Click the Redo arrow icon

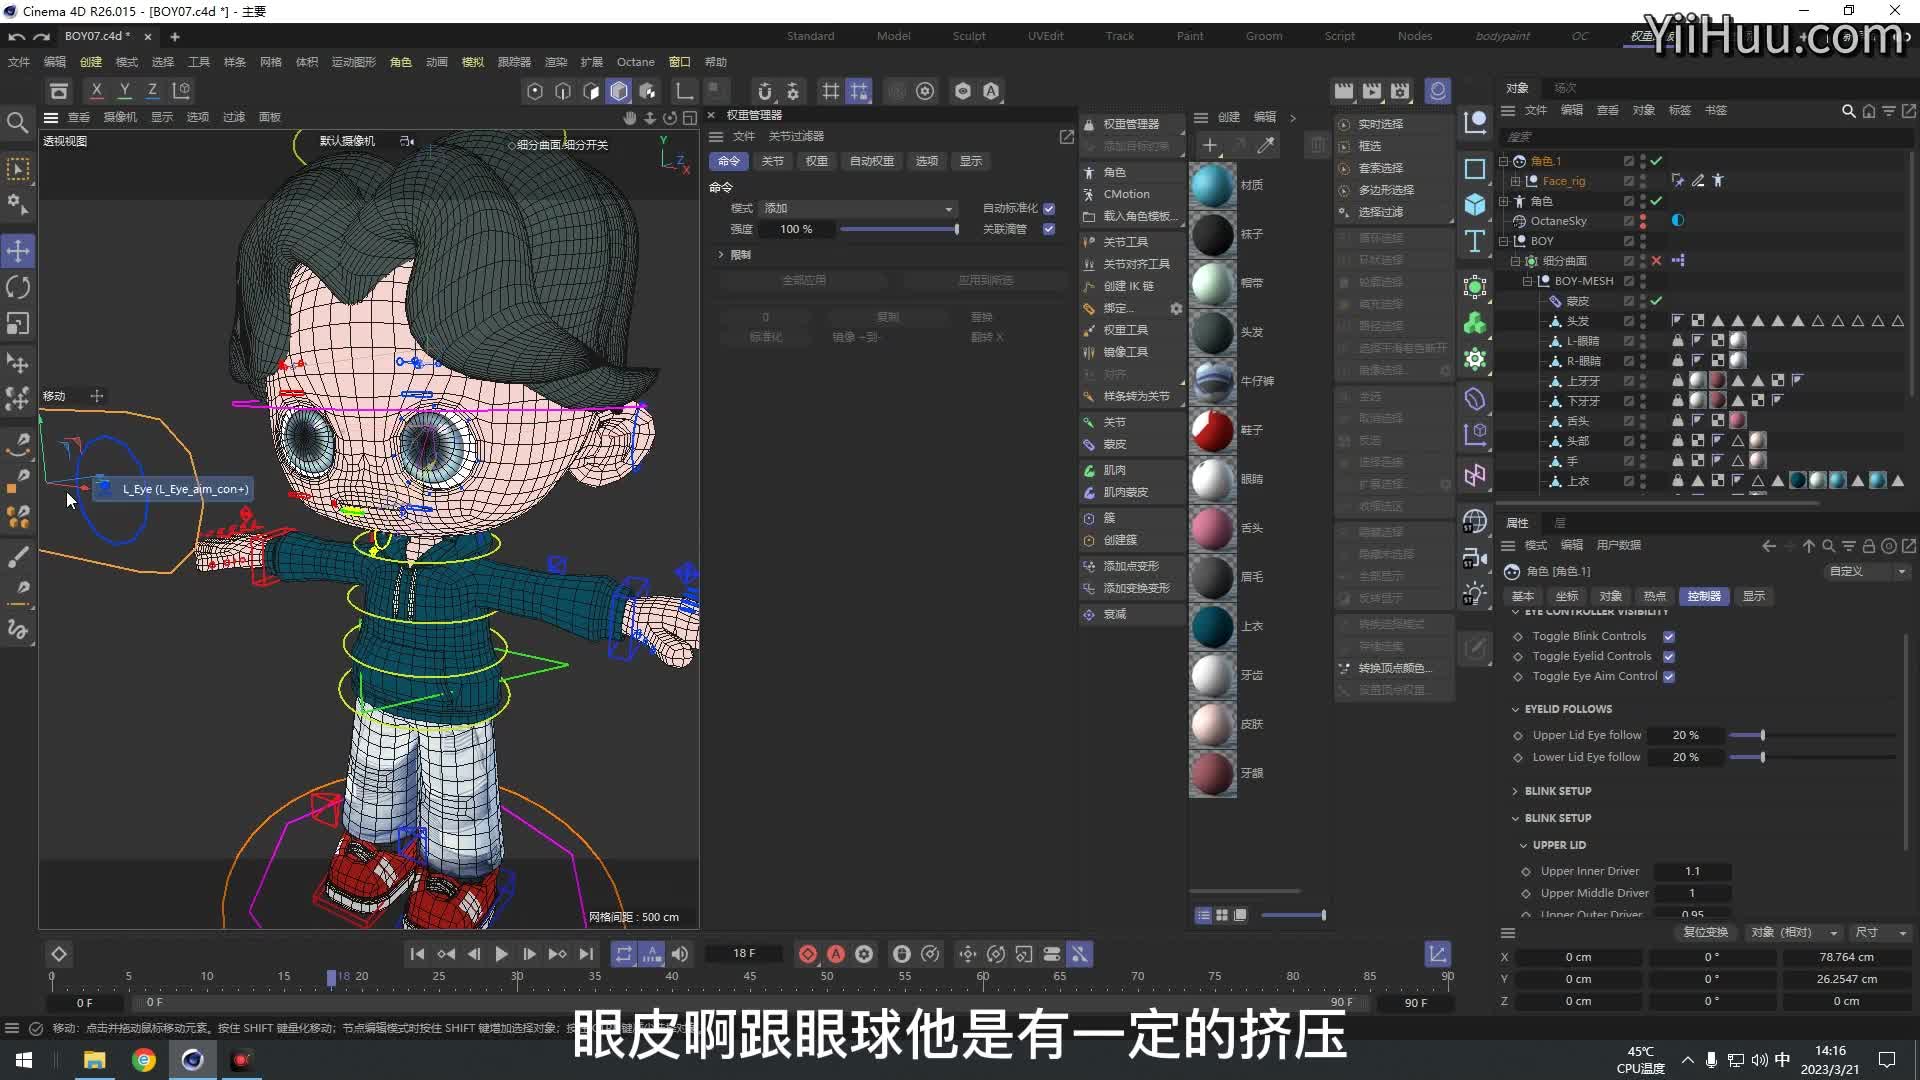point(41,37)
